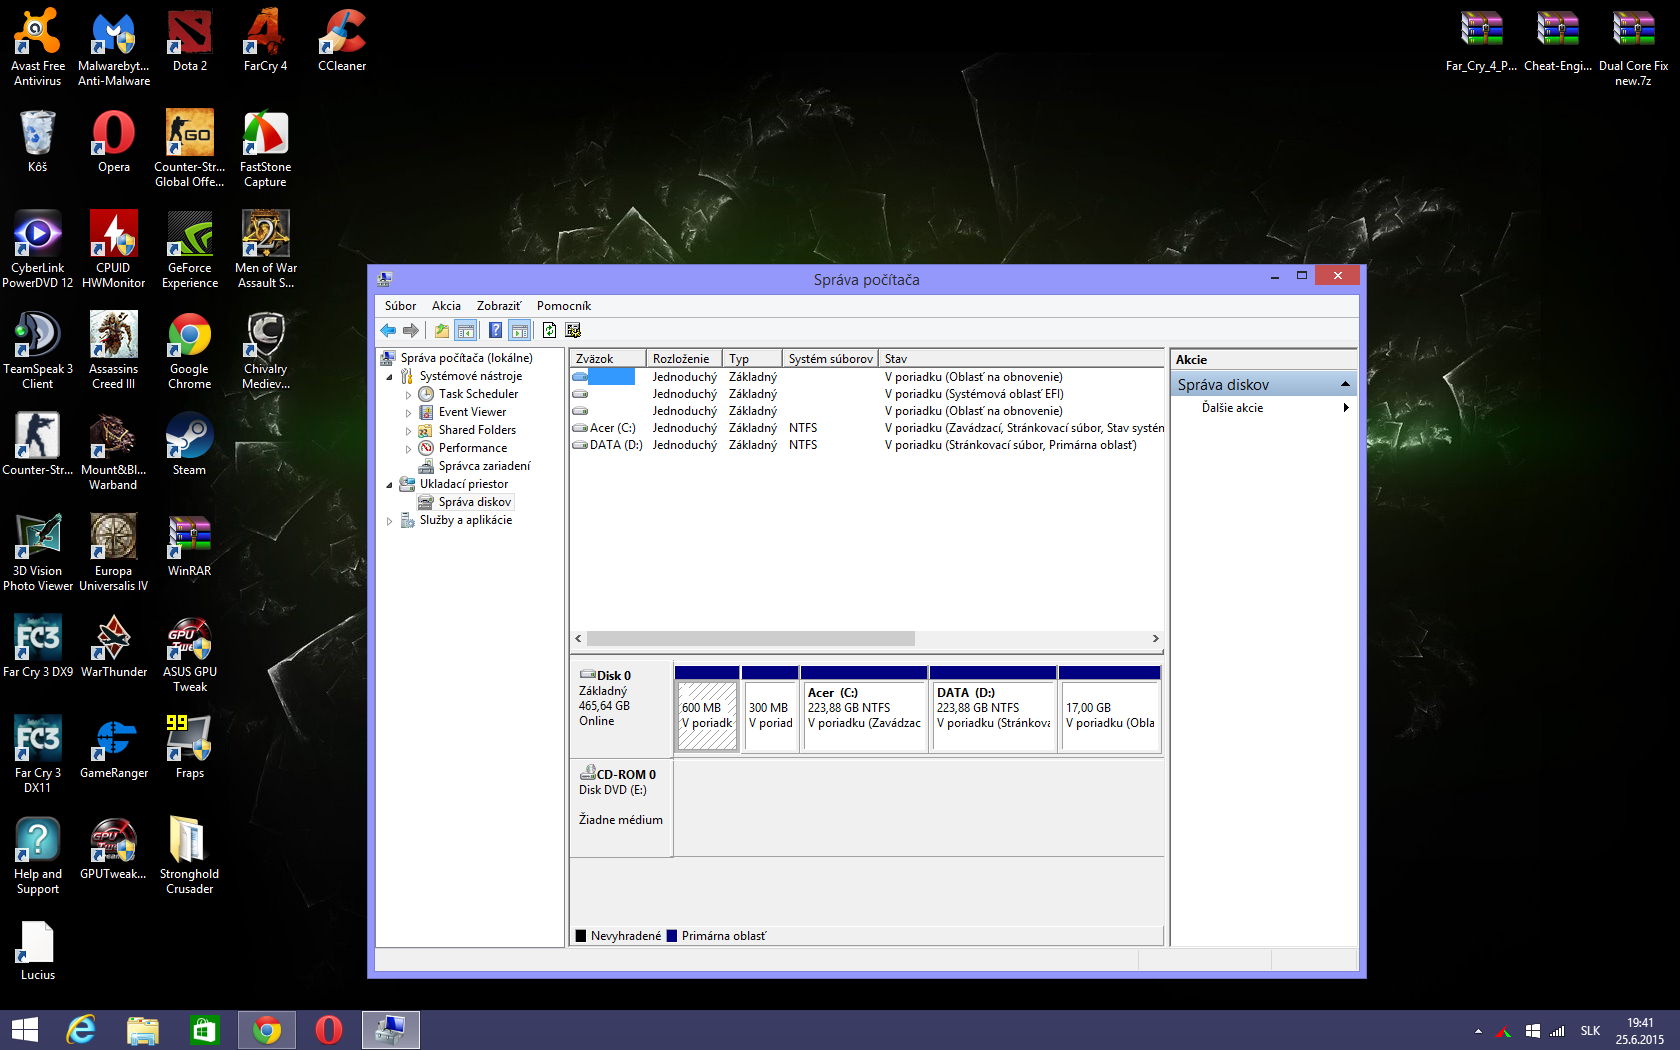Collapse the Systémové nástroje tree node
Image resolution: width=1680 pixels, height=1050 pixels.
(x=390, y=377)
